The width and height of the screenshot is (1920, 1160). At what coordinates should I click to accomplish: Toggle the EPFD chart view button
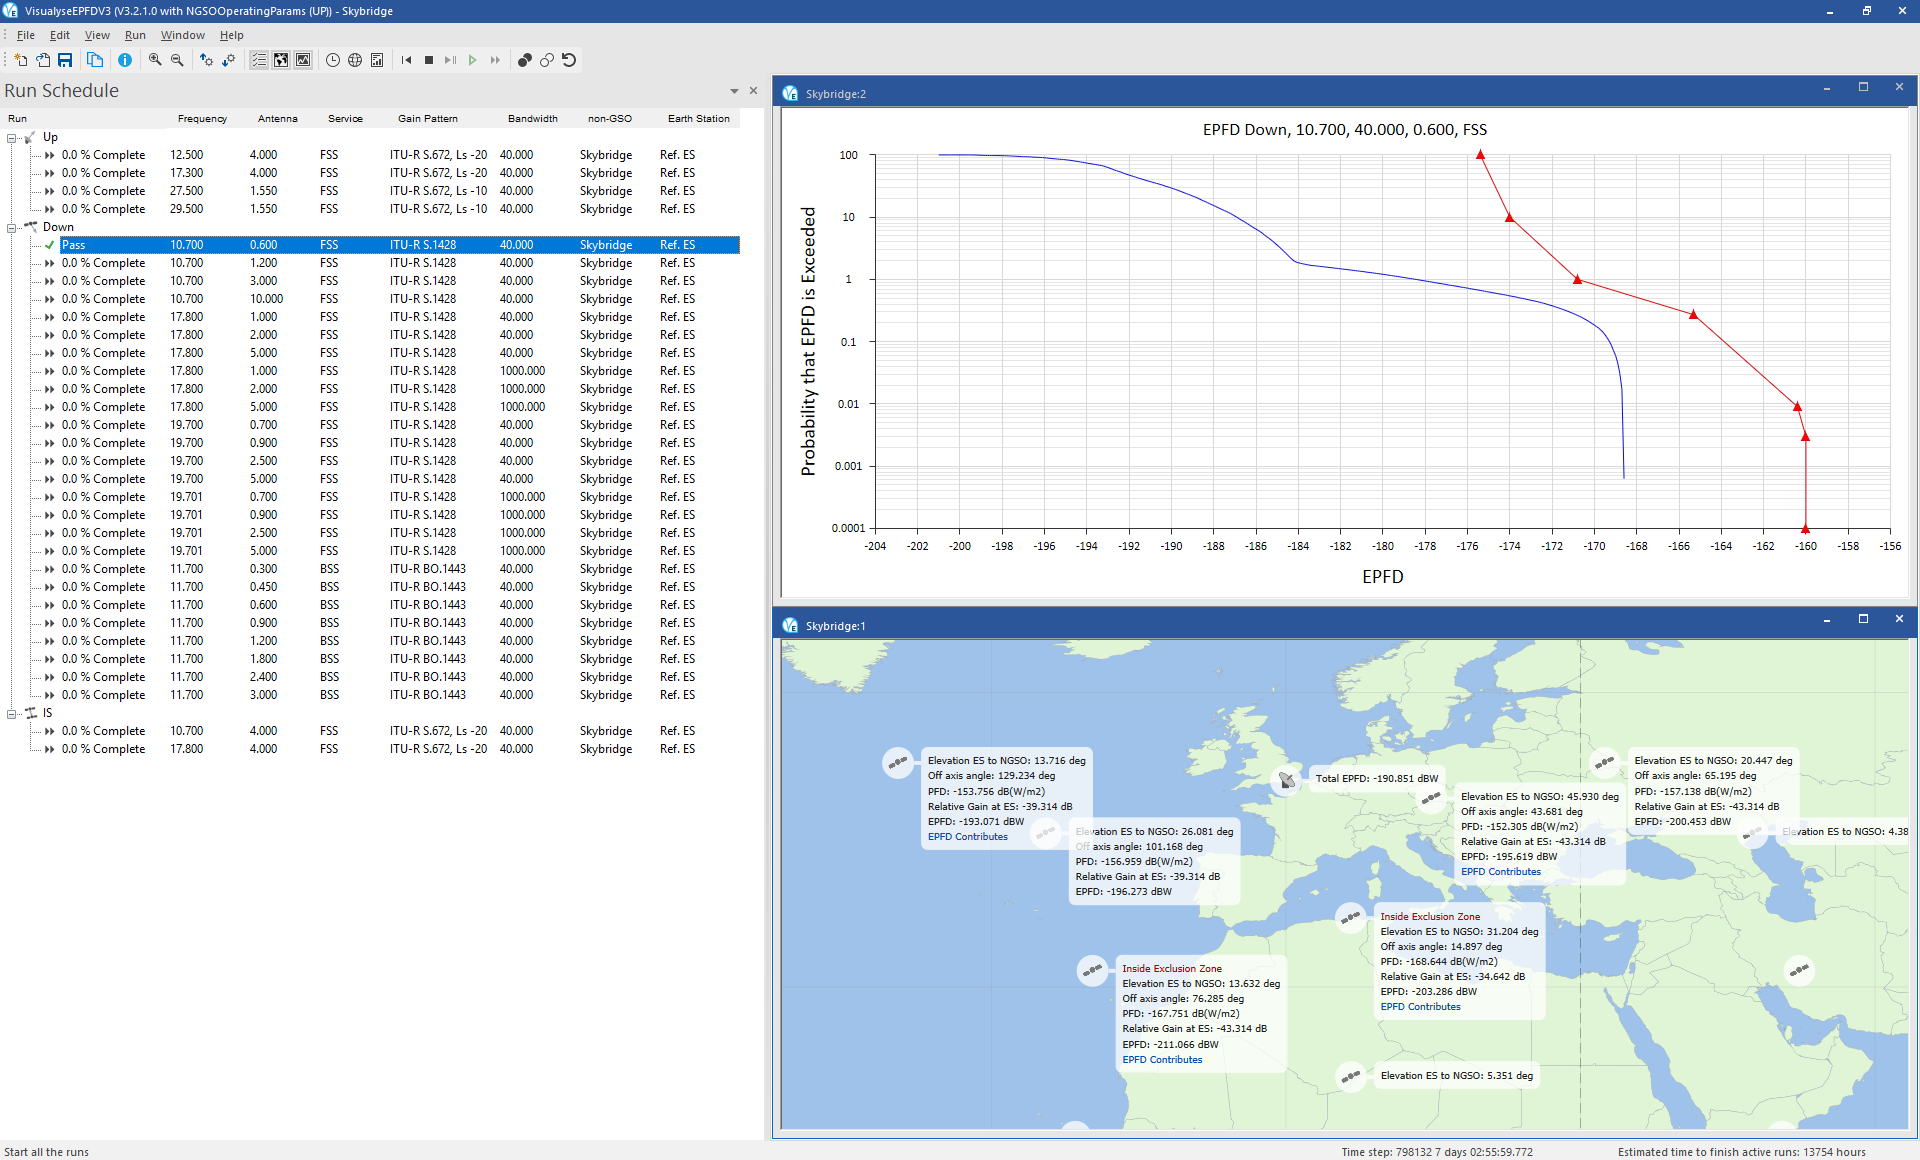[x=303, y=60]
